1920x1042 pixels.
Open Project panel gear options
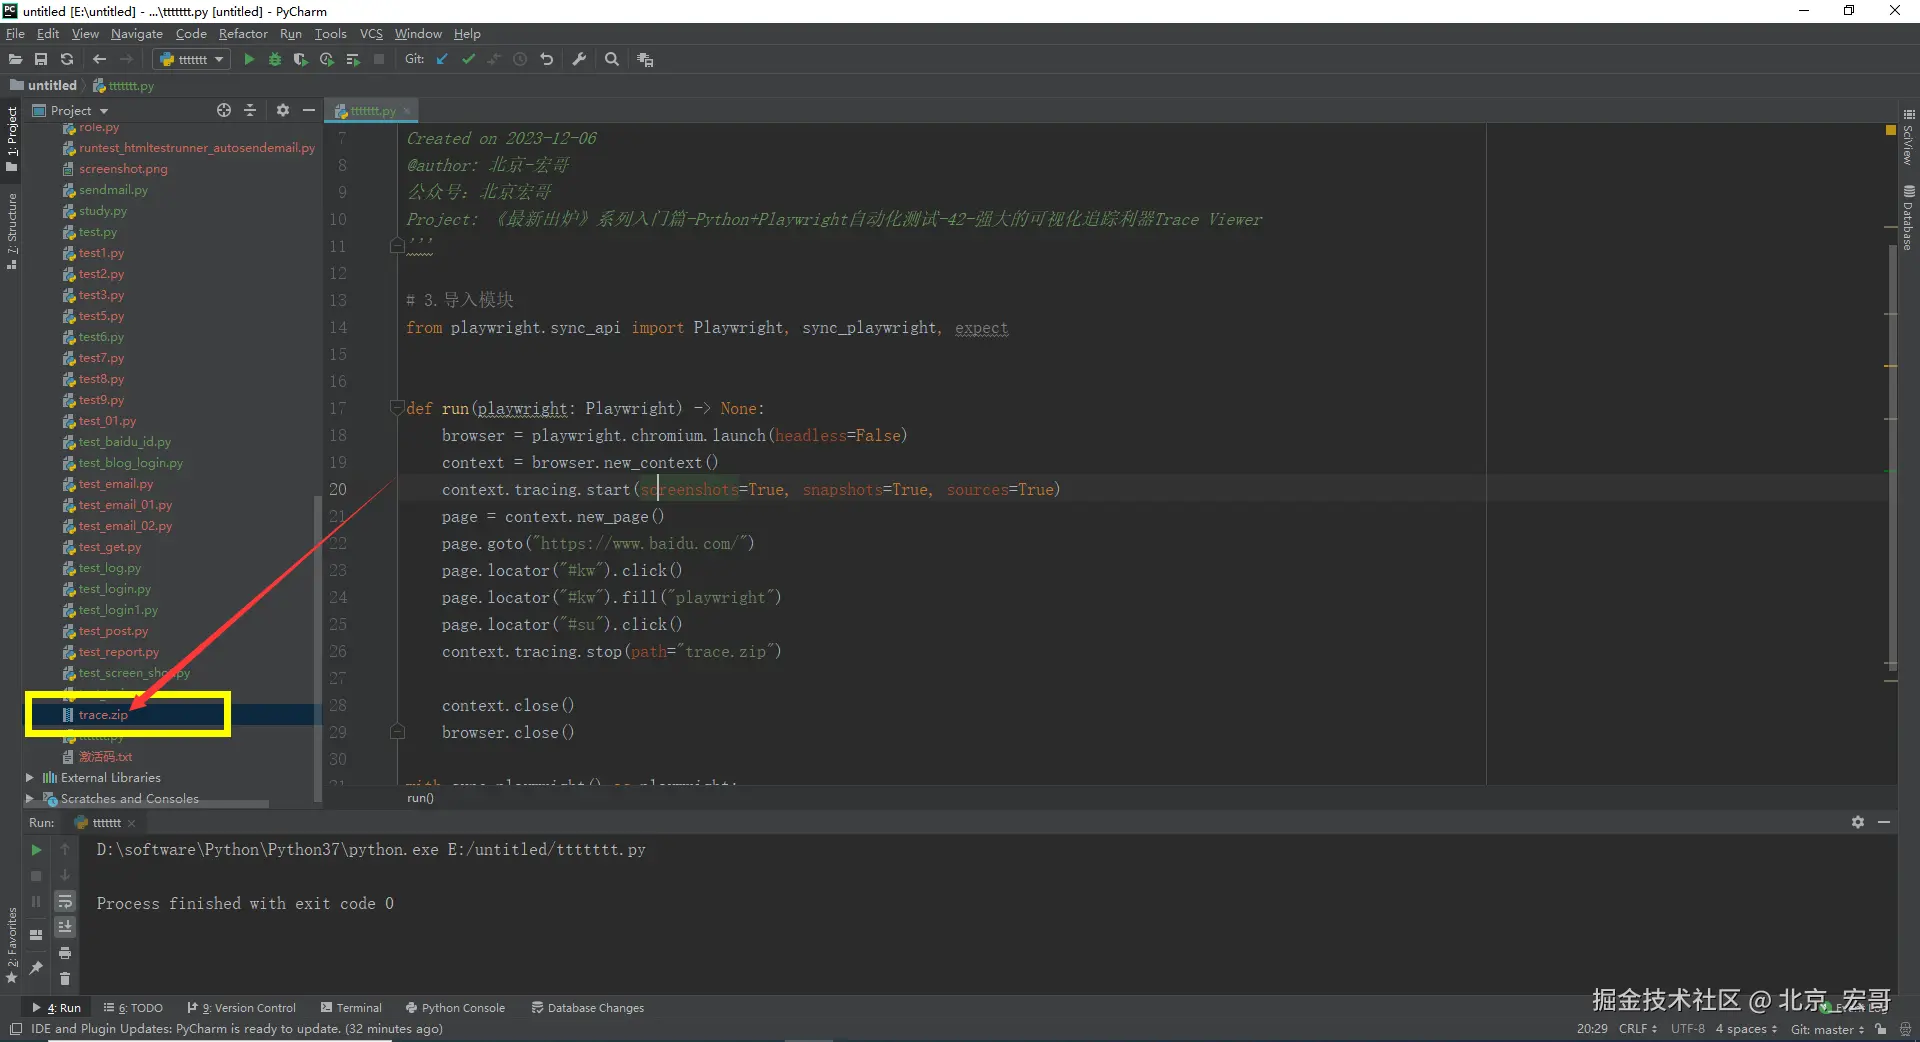283,110
